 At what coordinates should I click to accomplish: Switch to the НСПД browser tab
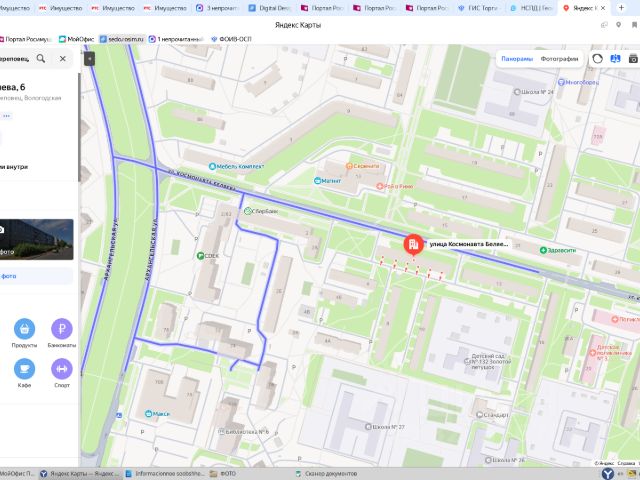click(531, 8)
